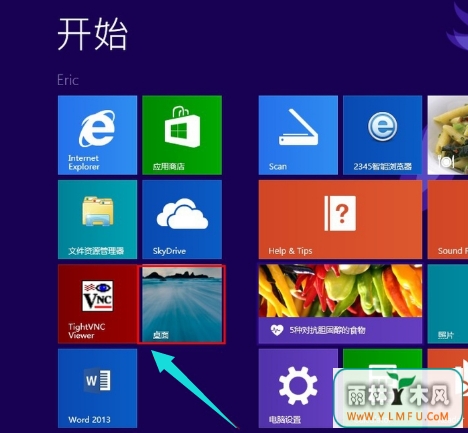Open the Help & Tips tile
Viewport: 468px width, 433px height.
point(340,220)
